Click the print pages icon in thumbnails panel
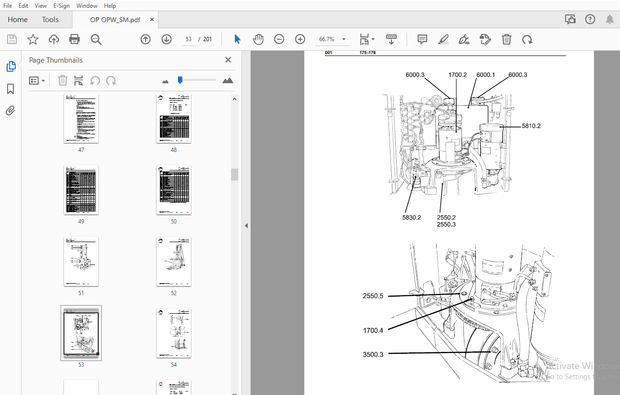 tap(78, 81)
